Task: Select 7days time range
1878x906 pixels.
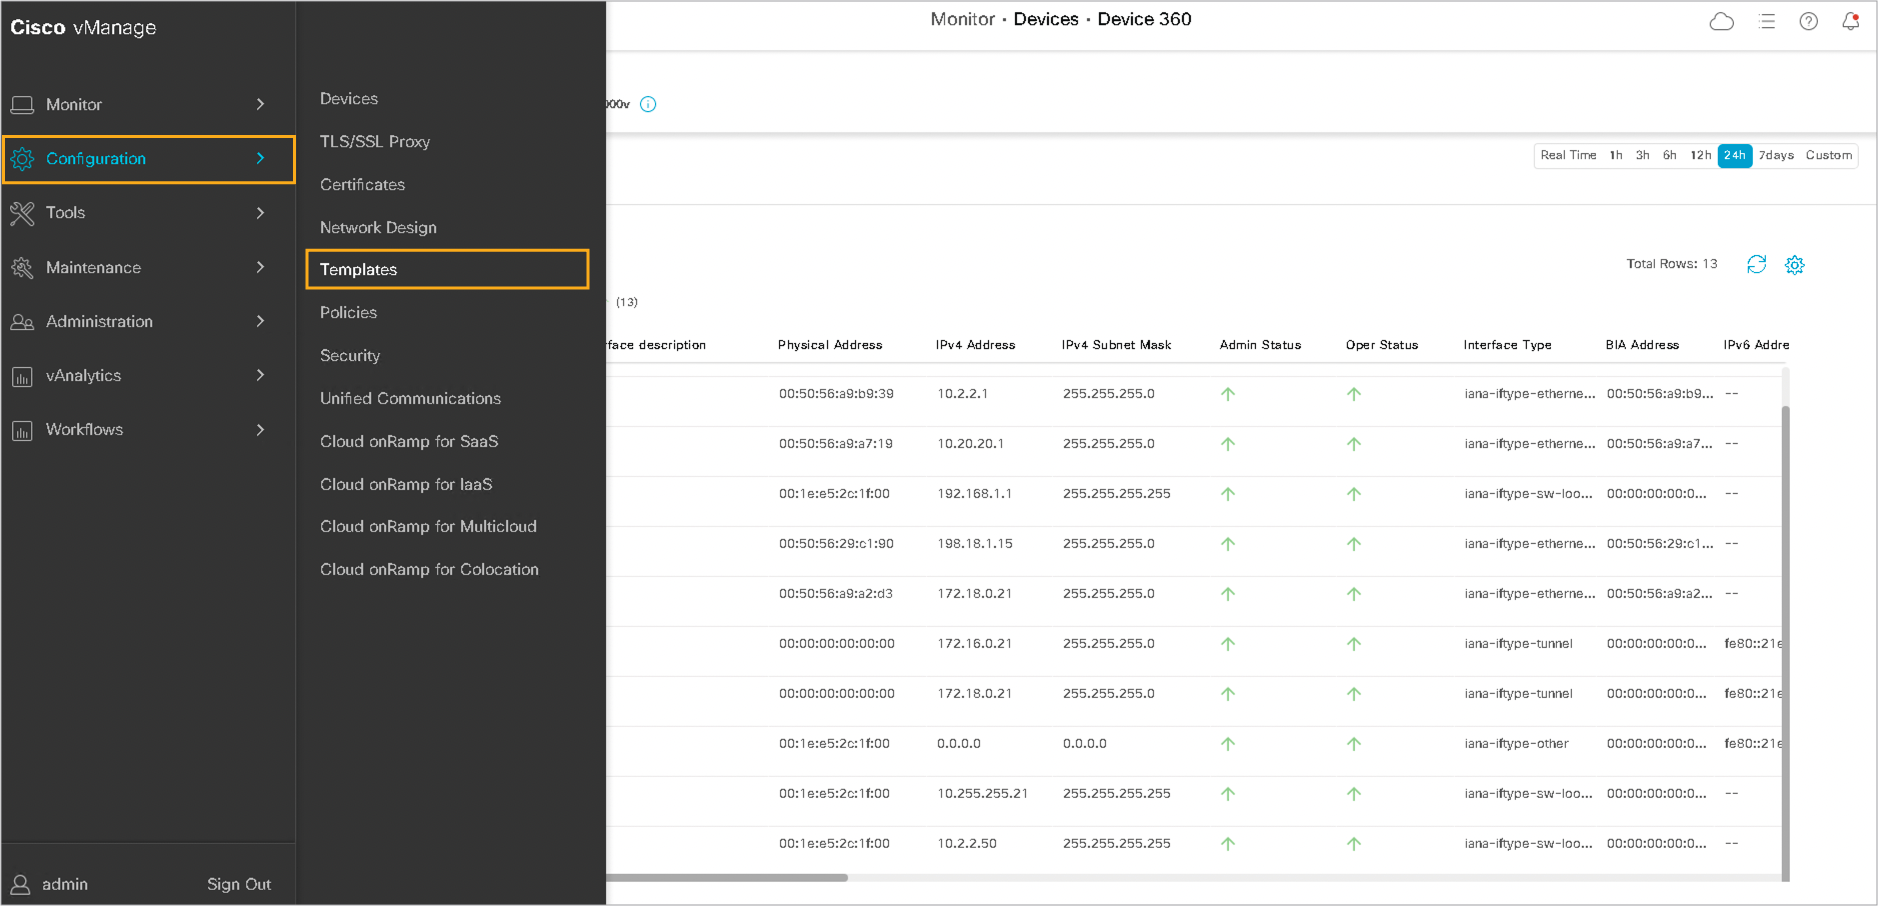Action: pos(1776,156)
